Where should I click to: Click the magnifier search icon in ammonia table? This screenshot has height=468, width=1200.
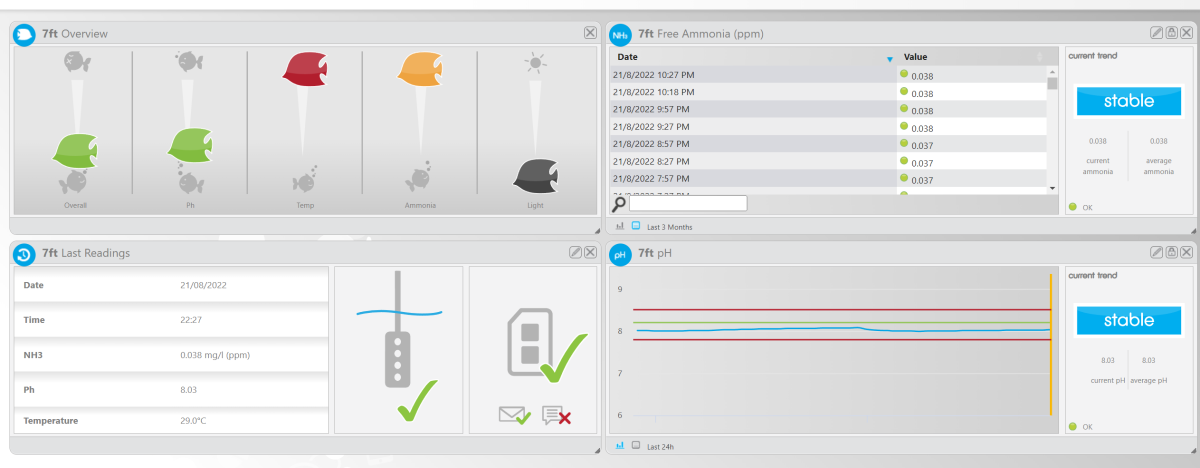[x=619, y=204]
